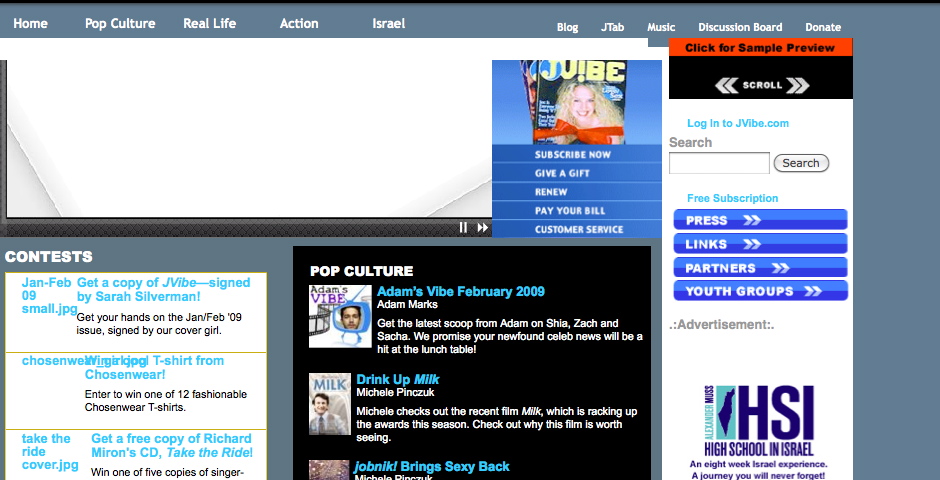This screenshot has height=480, width=940.
Task: Click the JVibe magazine cover image
Action: pos(579,102)
